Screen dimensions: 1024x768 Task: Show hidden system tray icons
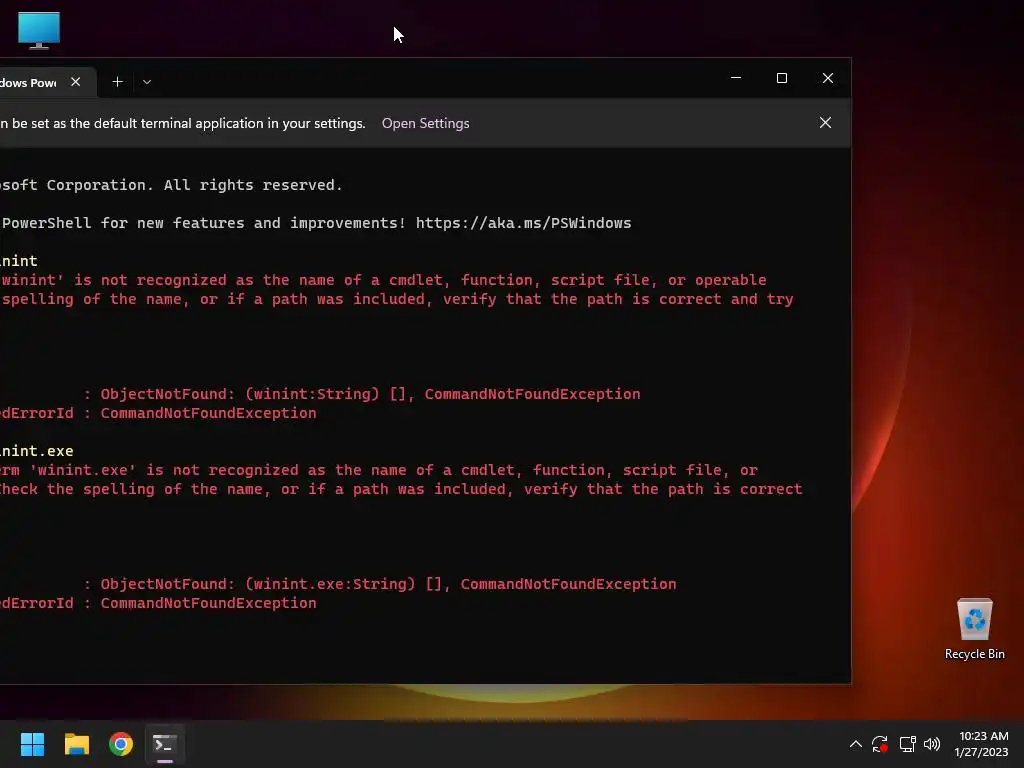pyautogui.click(x=856, y=744)
